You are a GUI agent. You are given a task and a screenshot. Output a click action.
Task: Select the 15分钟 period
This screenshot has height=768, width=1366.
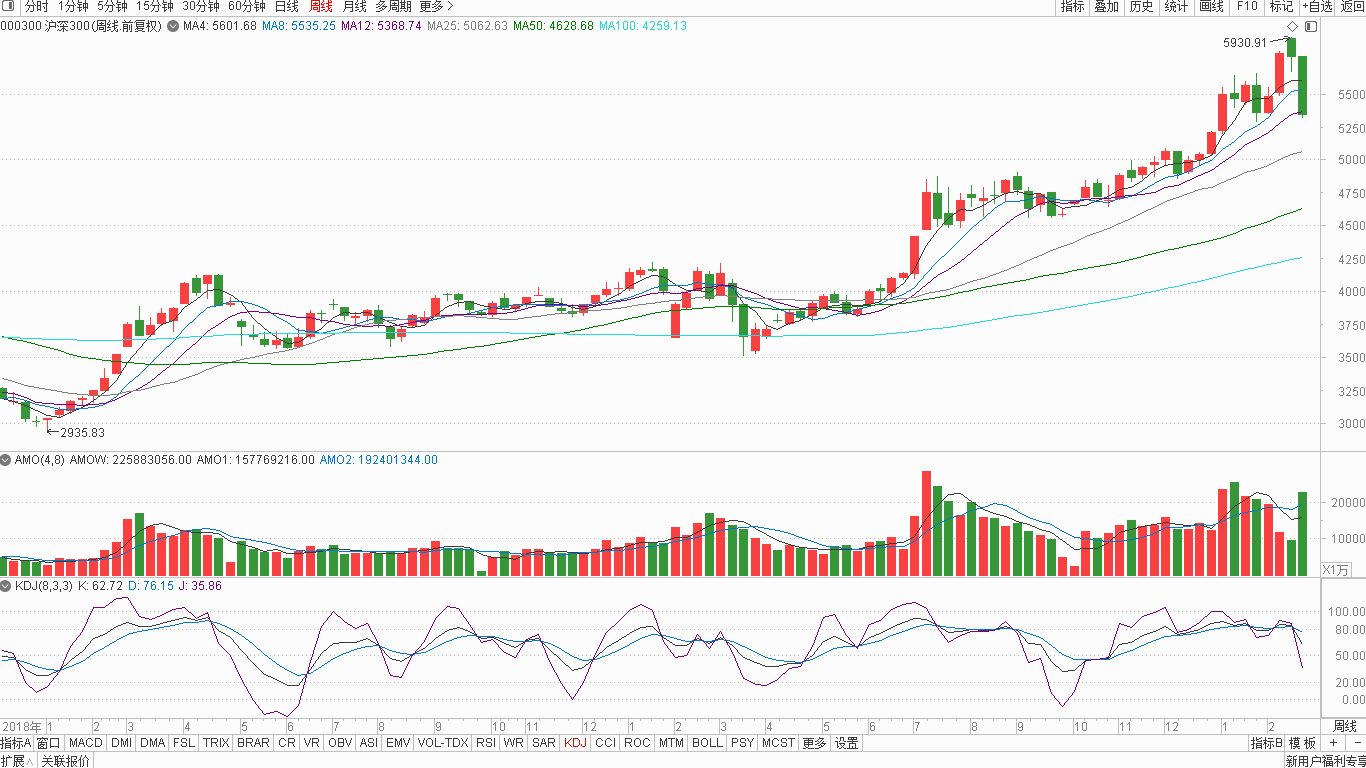155,6
